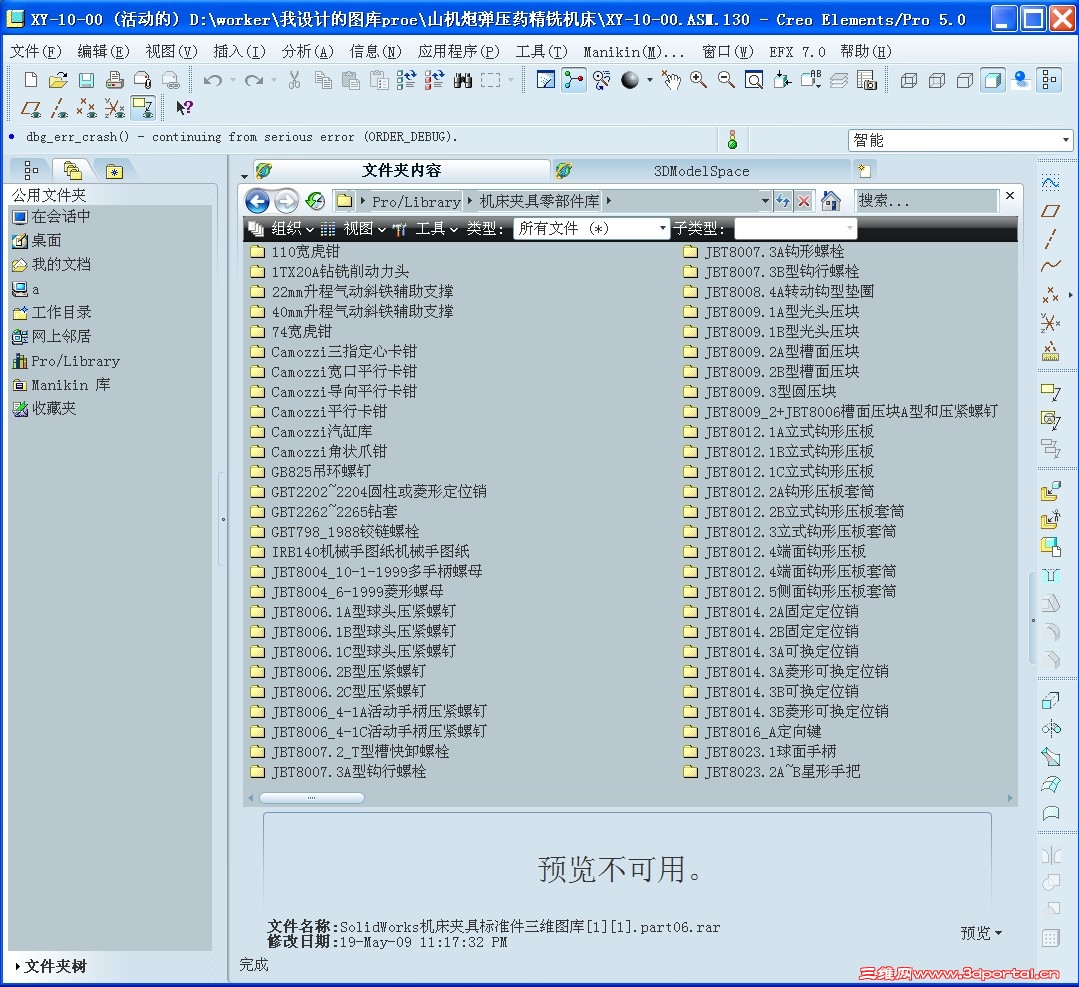Click the Home icon in browser bar

point(831,201)
